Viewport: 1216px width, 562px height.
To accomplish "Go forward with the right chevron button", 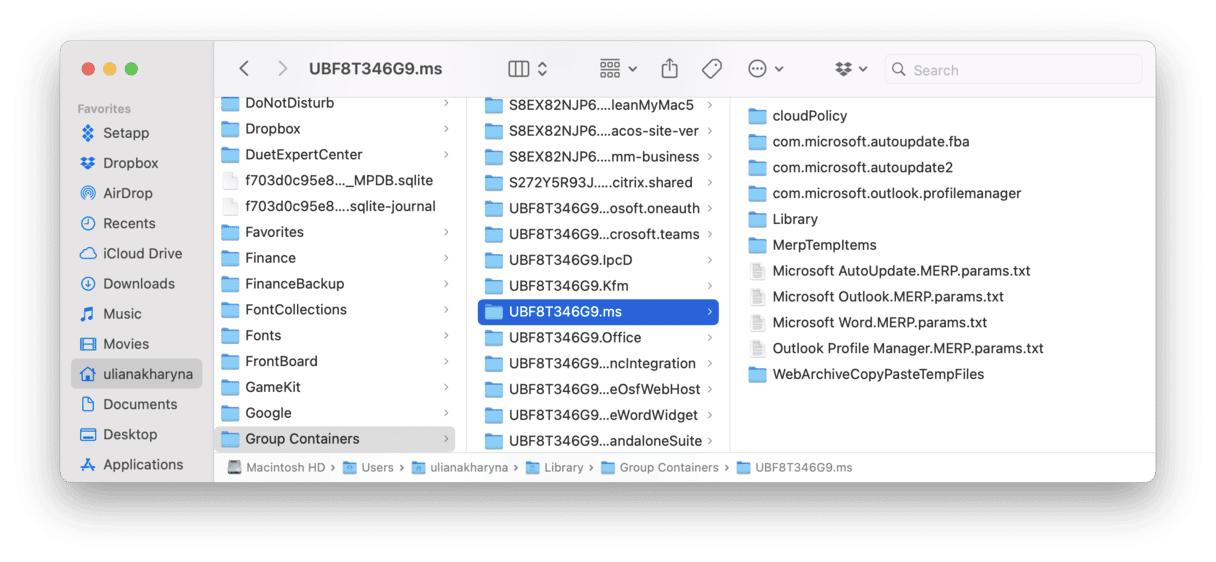I will coord(282,69).
